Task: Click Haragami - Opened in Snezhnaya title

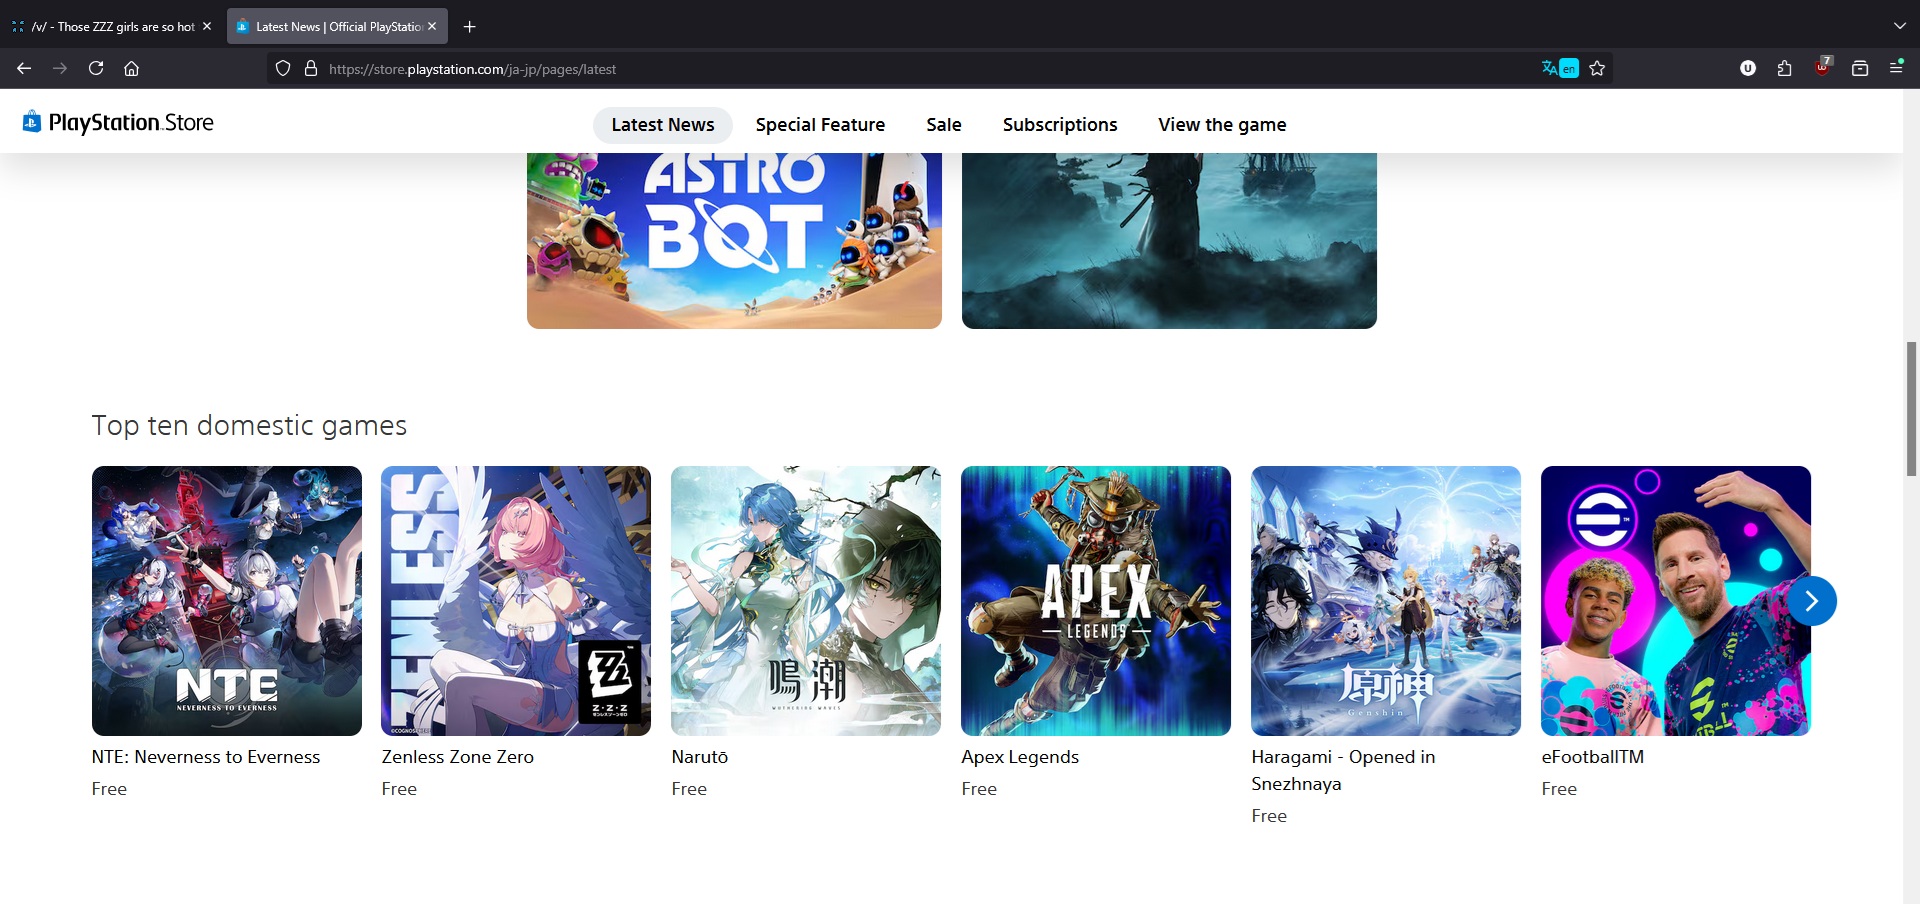Action: coord(1343,770)
